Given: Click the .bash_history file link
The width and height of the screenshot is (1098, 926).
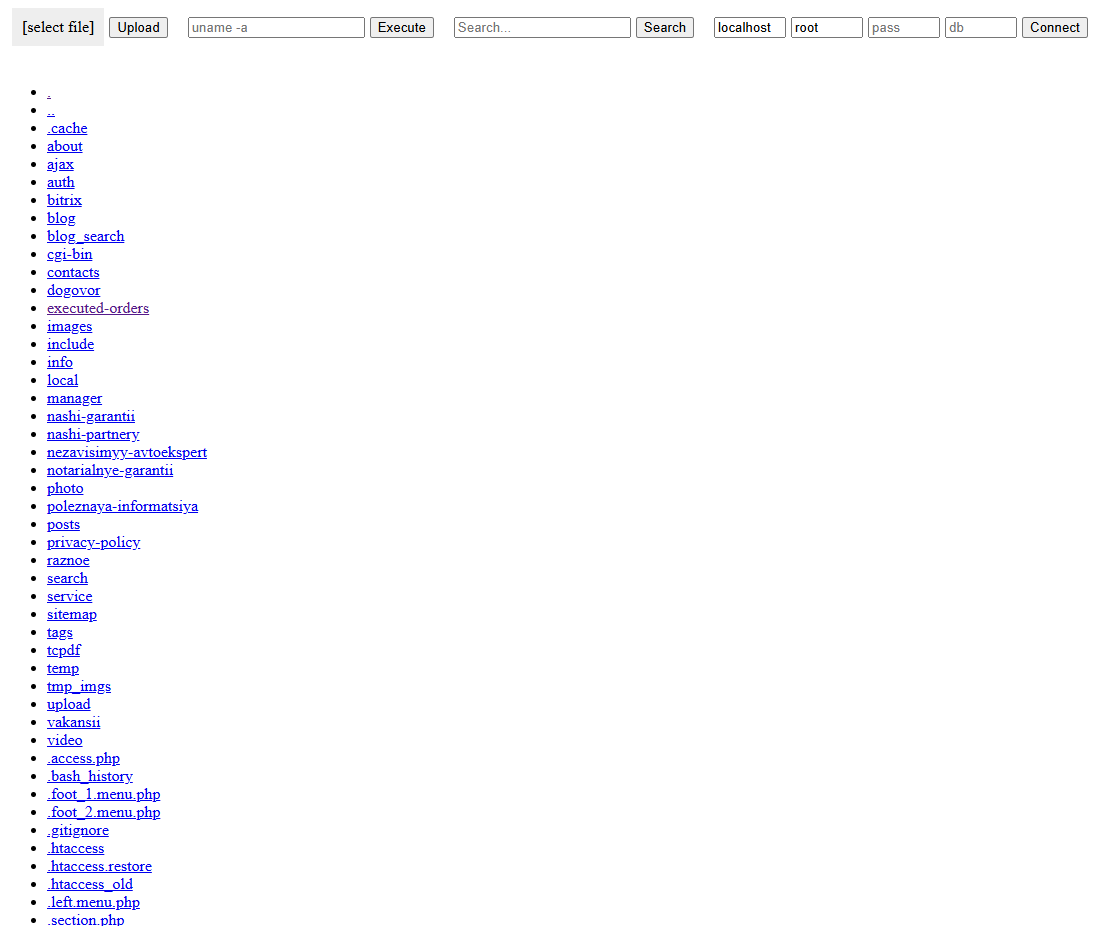Looking at the screenshot, I should [90, 776].
